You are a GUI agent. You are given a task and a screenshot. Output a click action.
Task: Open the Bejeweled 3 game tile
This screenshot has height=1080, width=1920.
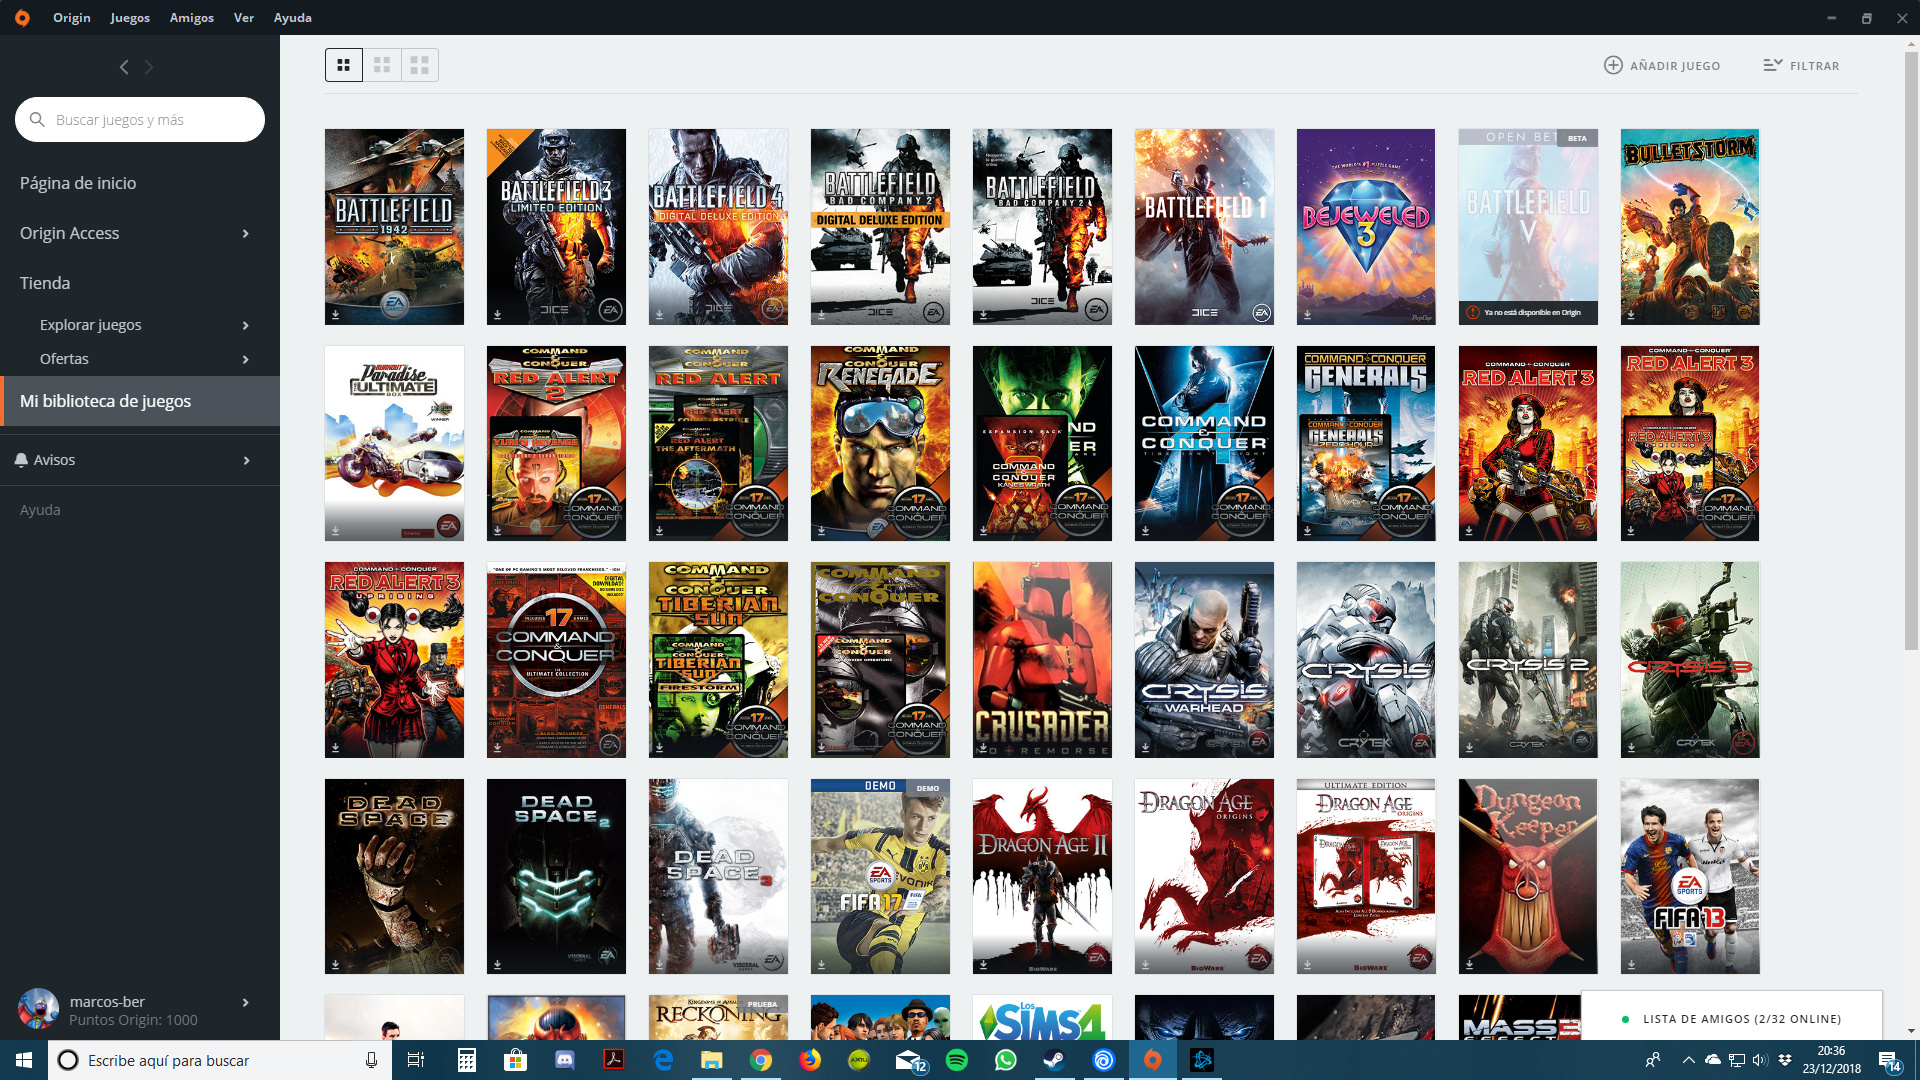coord(1366,226)
